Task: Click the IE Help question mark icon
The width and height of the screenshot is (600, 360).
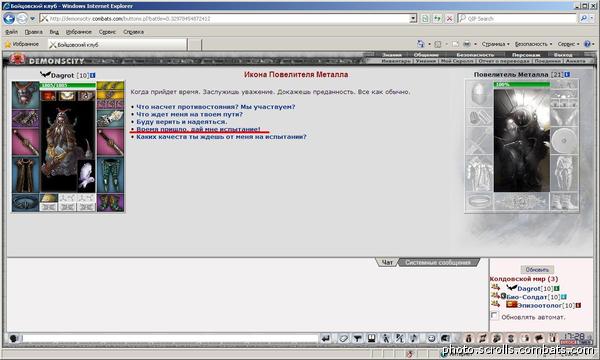Action: click(x=587, y=44)
